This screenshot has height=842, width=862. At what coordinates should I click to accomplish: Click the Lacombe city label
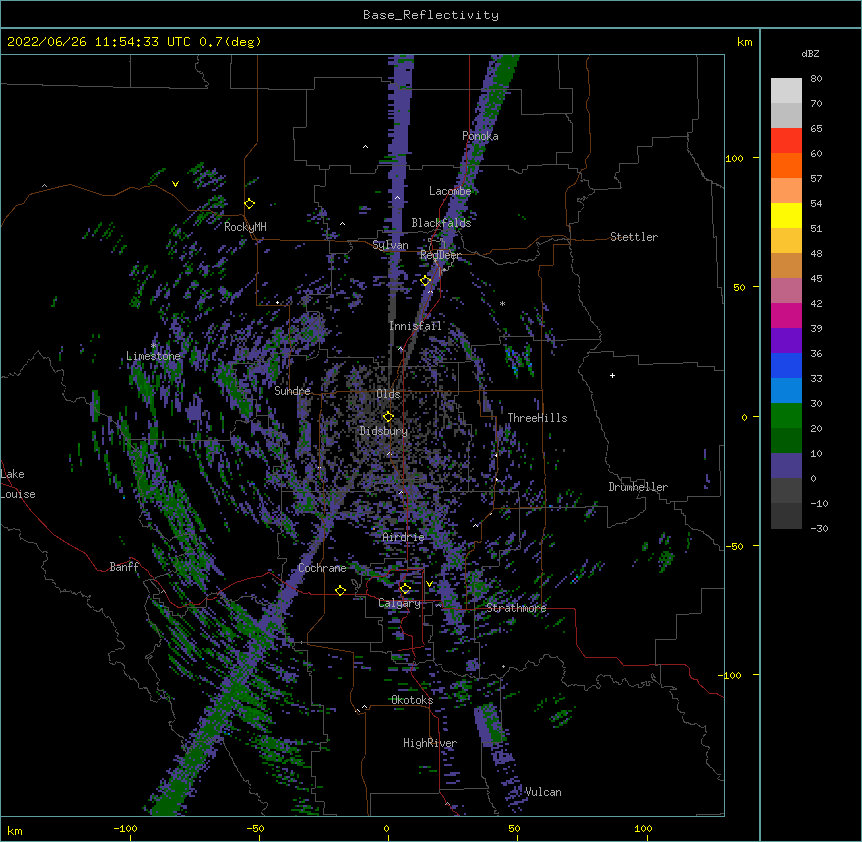450,191
